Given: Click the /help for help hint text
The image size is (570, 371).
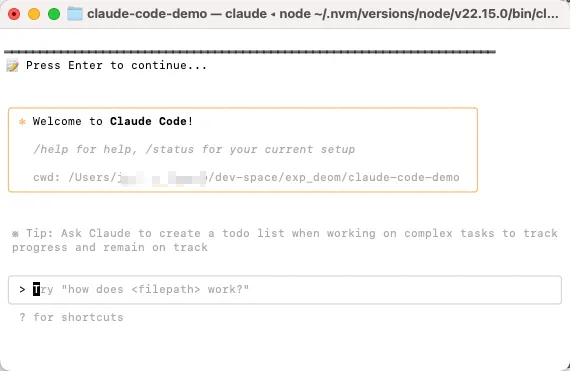Looking at the screenshot, I should point(85,149).
